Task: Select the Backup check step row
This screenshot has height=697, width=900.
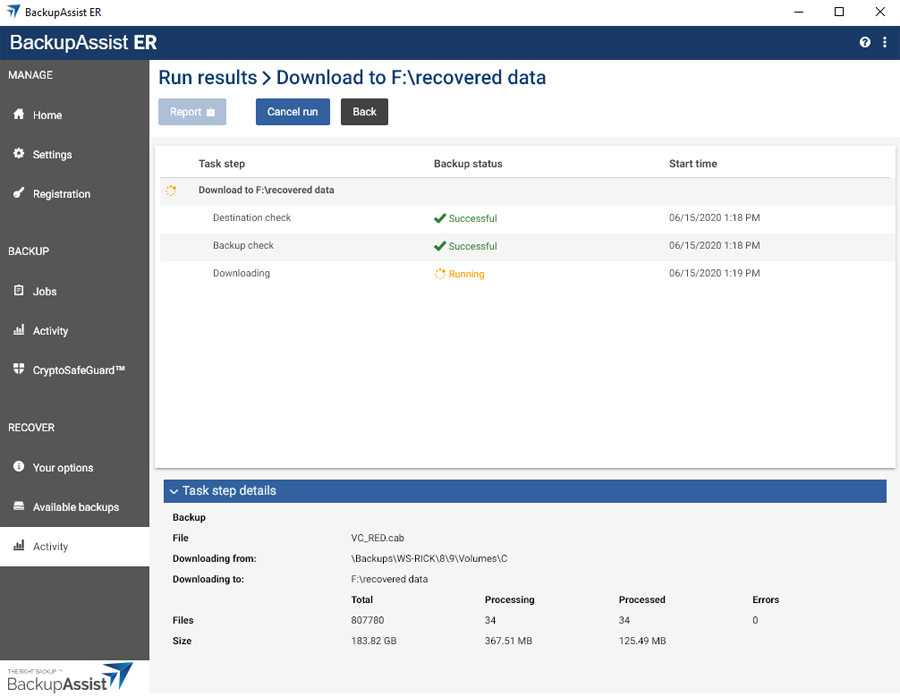Action: pyautogui.click(x=525, y=246)
